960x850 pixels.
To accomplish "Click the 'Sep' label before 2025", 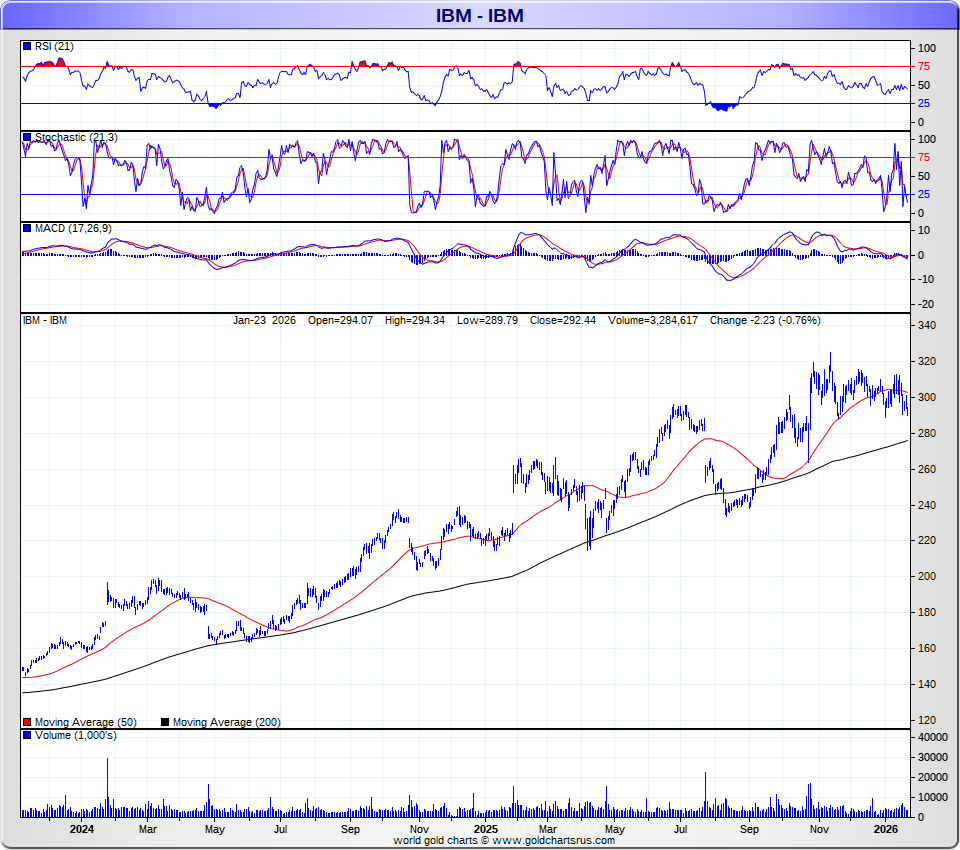I will 350,829.
